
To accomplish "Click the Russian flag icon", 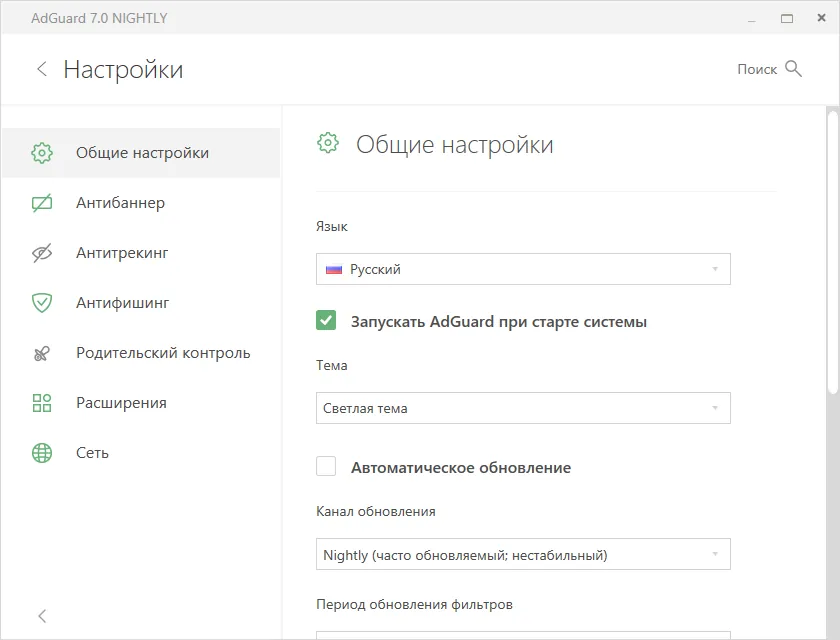I will click(334, 269).
